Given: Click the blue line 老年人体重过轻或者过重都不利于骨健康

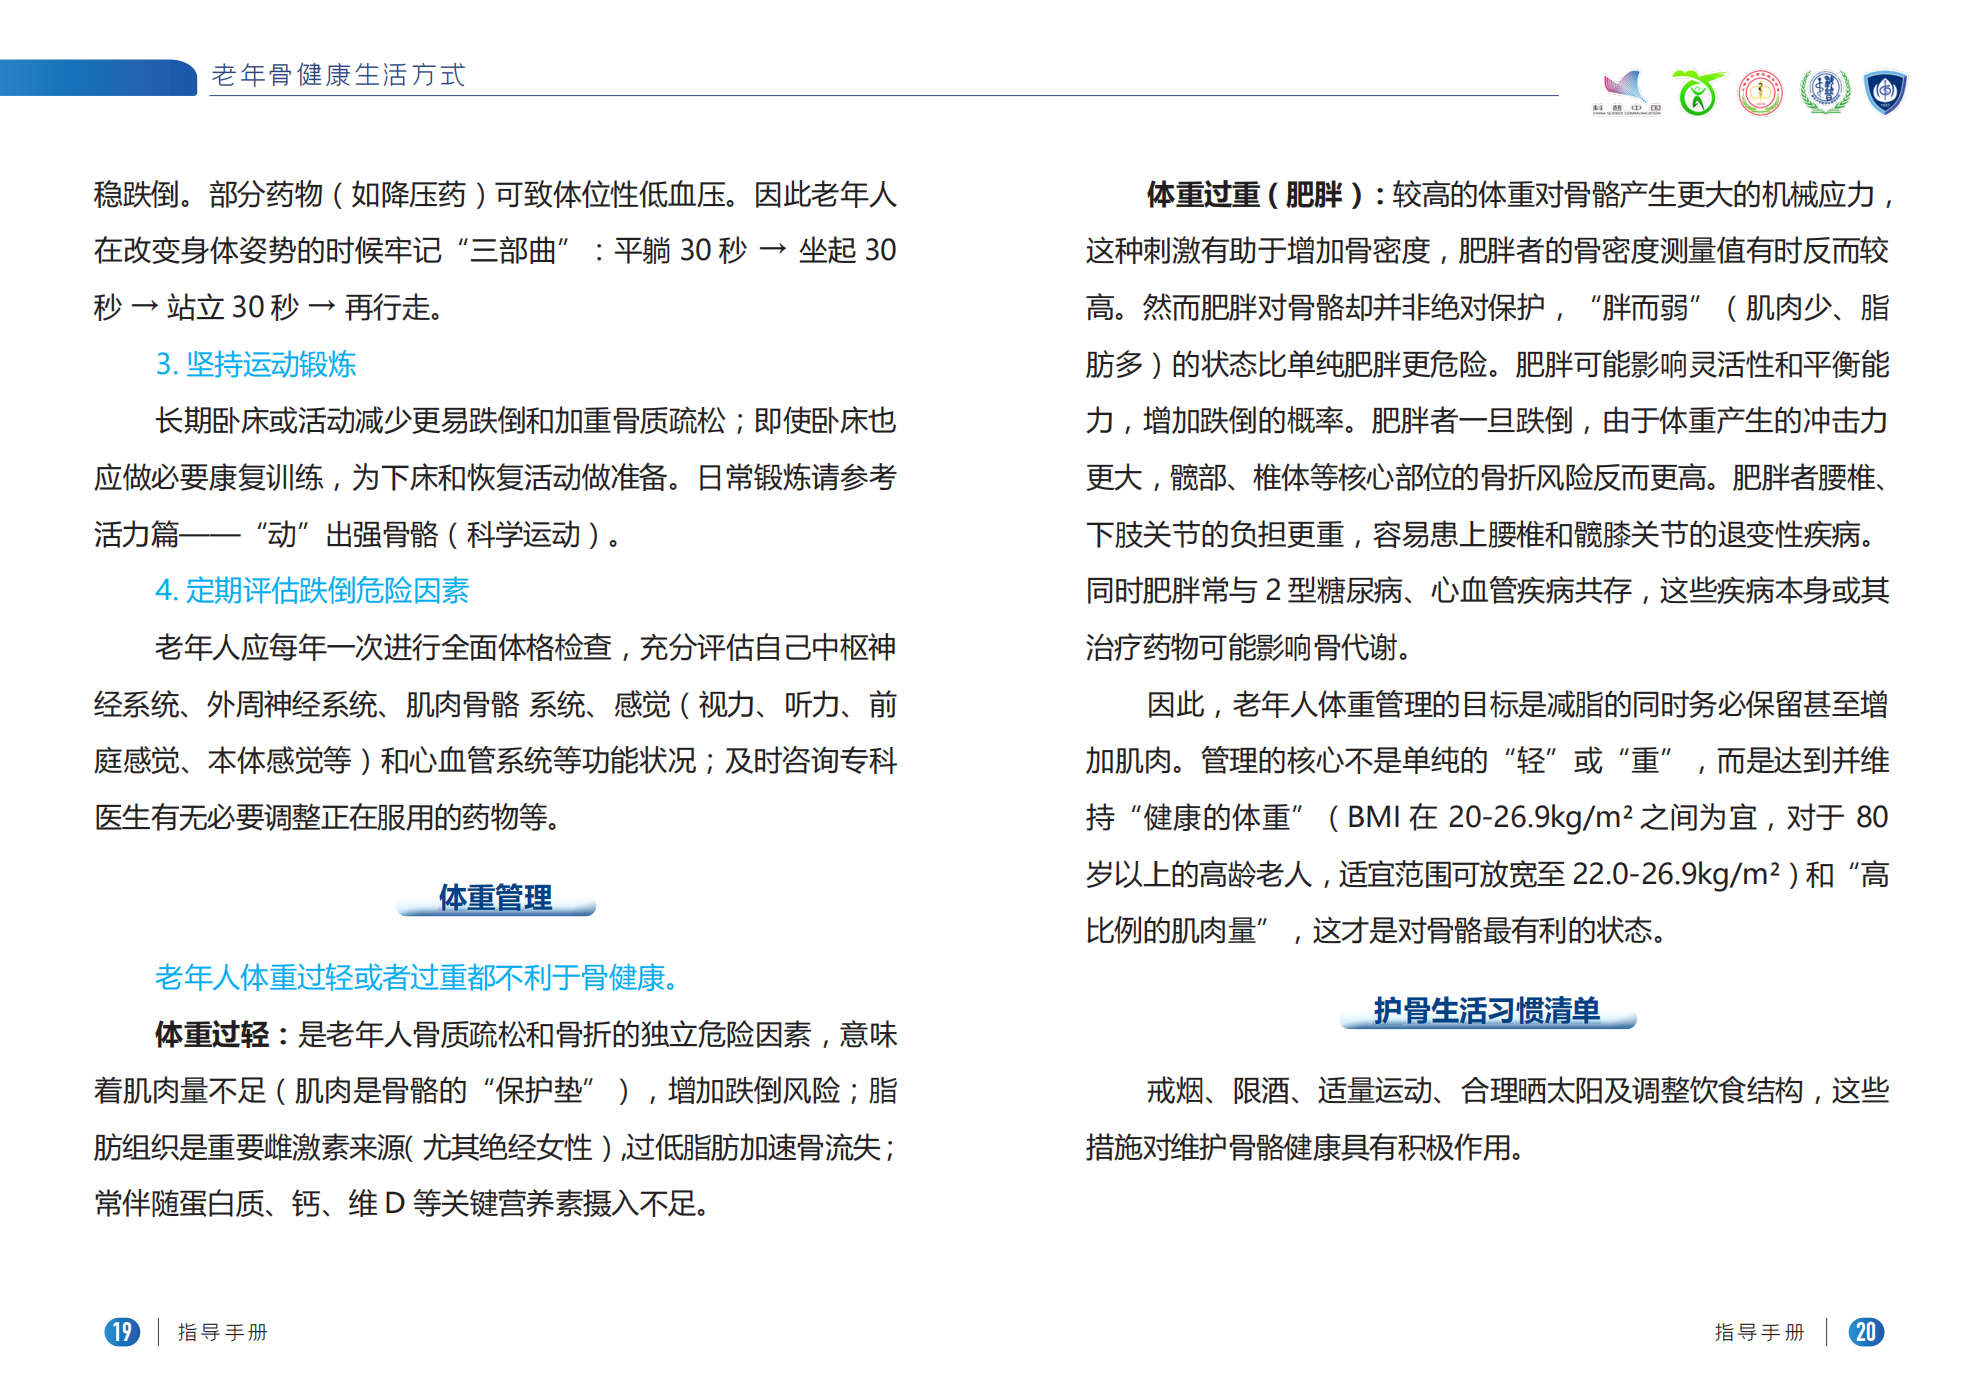Looking at the screenshot, I should 417,977.
